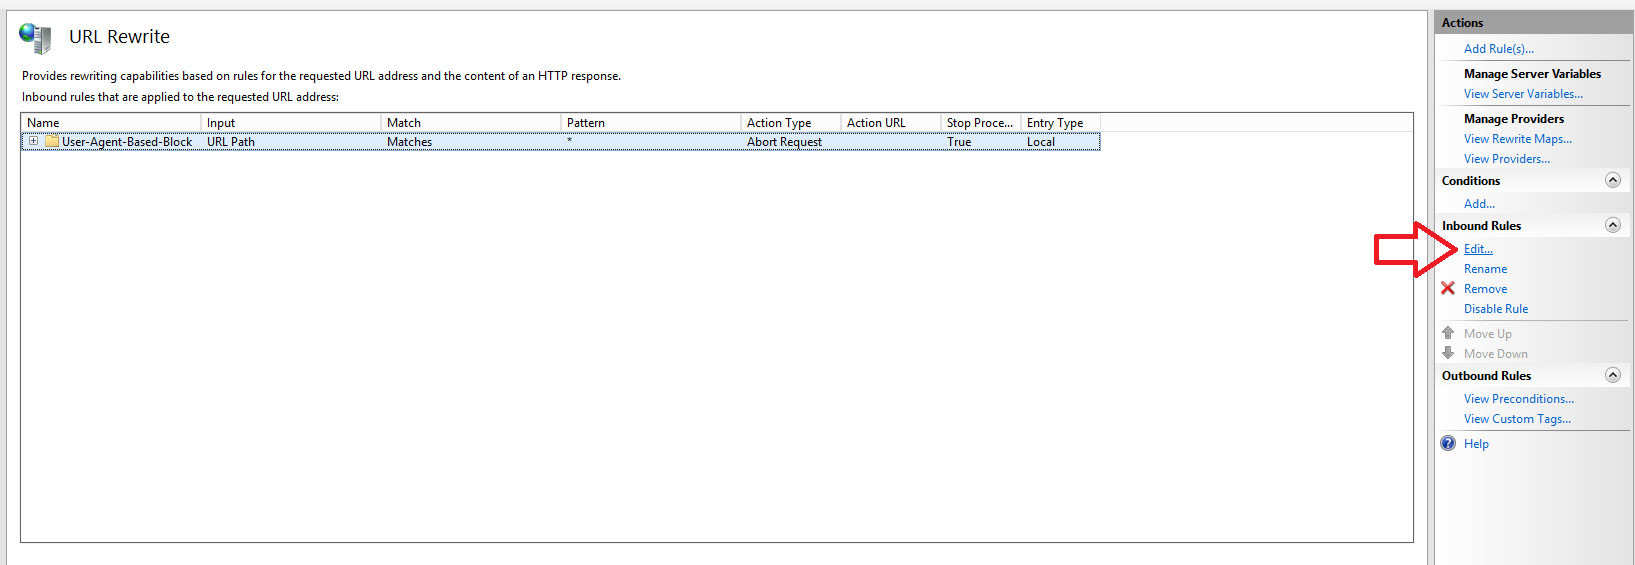Click Rename in the Actions pane
The height and width of the screenshot is (565, 1635).
pos(1485,269)
